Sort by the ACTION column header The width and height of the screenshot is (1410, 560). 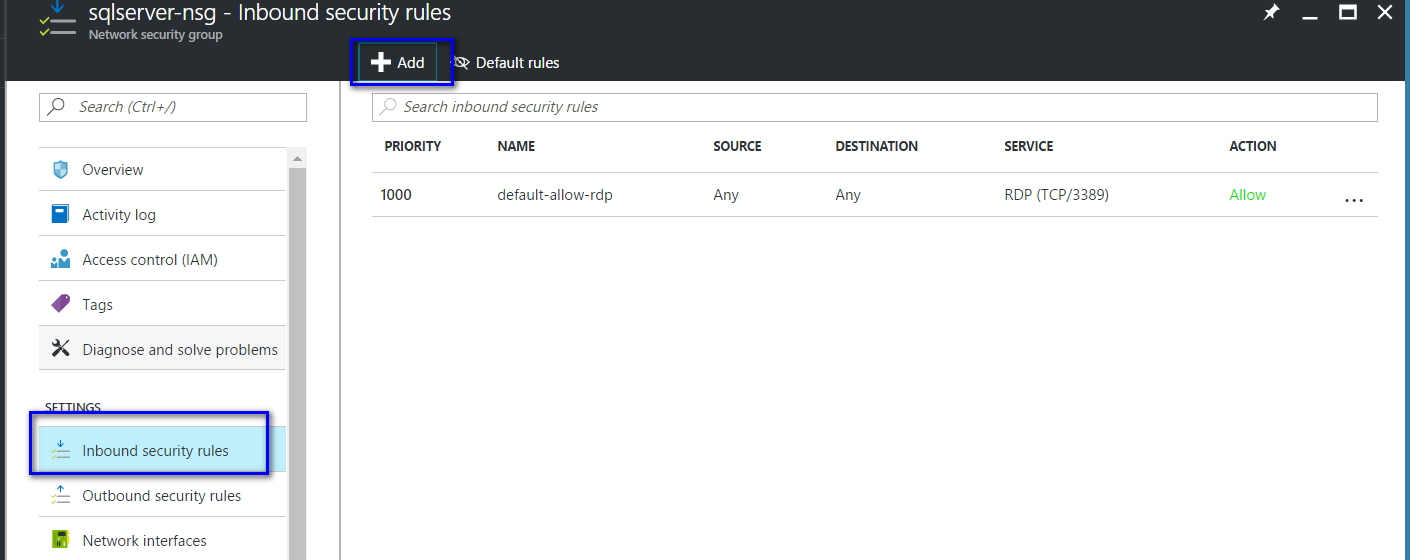(1253, 146)
